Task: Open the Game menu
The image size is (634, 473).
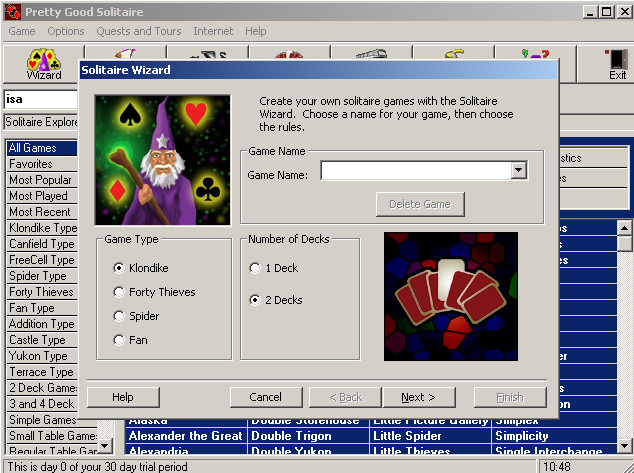Action: [x=22, y=31]
